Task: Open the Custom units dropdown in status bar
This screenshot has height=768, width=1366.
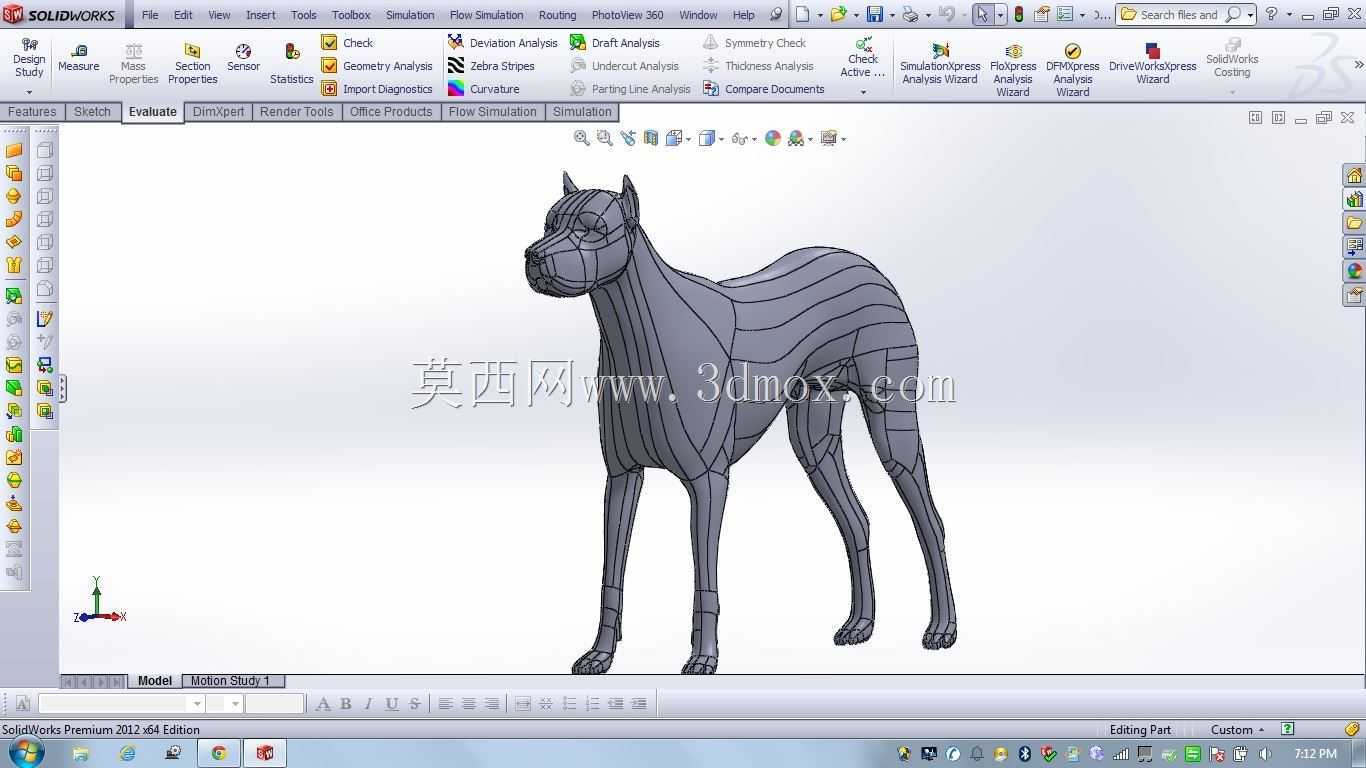Action: coord(1237,729)
